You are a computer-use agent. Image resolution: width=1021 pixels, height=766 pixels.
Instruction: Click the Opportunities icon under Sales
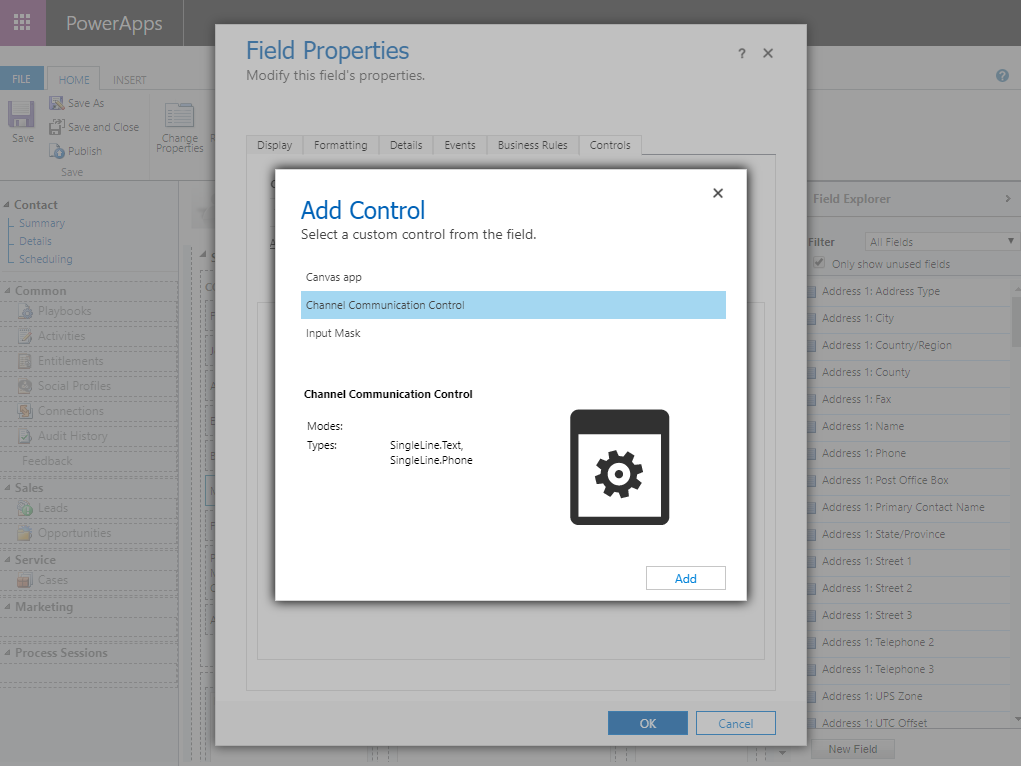click(25, 533)
